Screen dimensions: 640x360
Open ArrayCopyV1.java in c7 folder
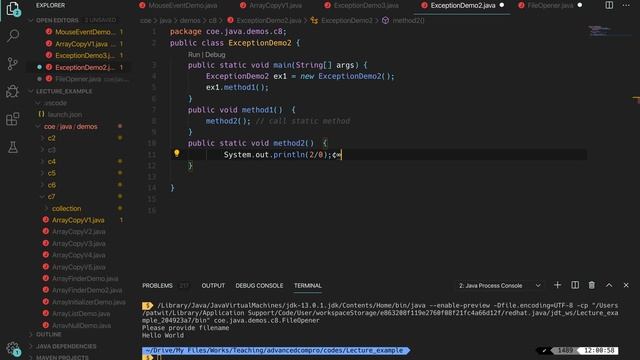click(x=78, y=220)
